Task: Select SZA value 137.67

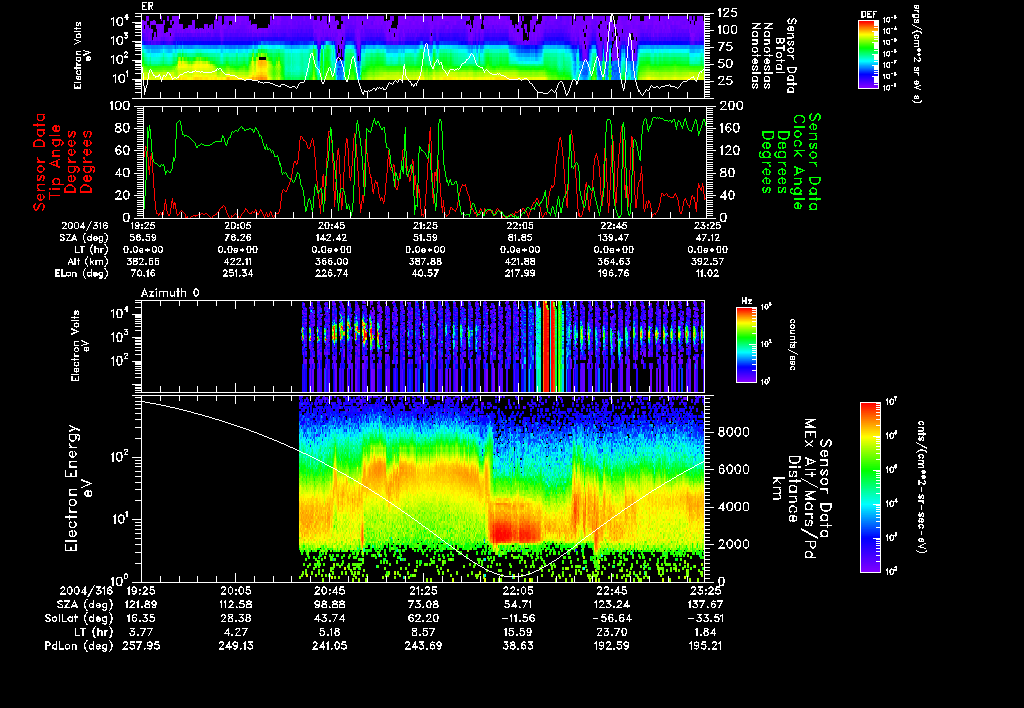Action: click(x=704, y=604)
